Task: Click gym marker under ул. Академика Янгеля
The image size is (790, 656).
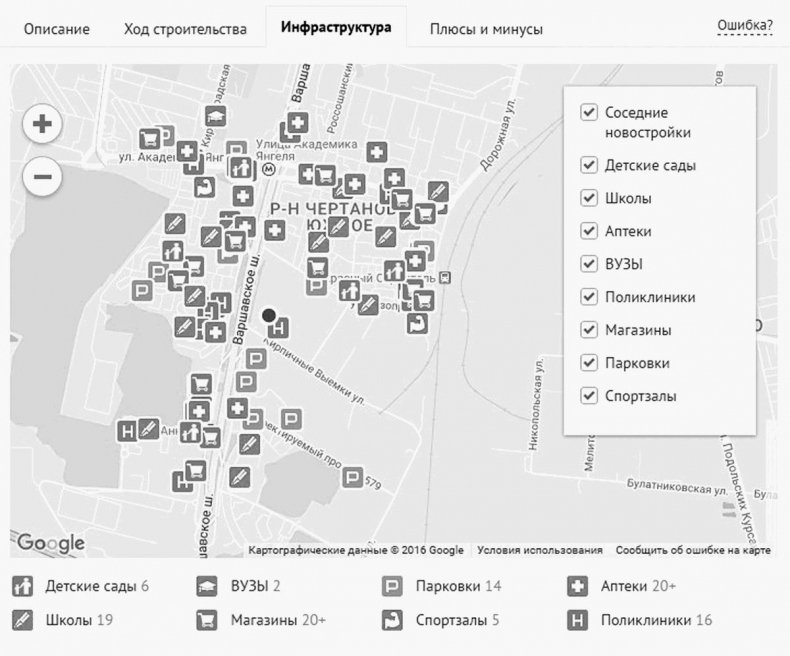Action: tap(205, 186)
